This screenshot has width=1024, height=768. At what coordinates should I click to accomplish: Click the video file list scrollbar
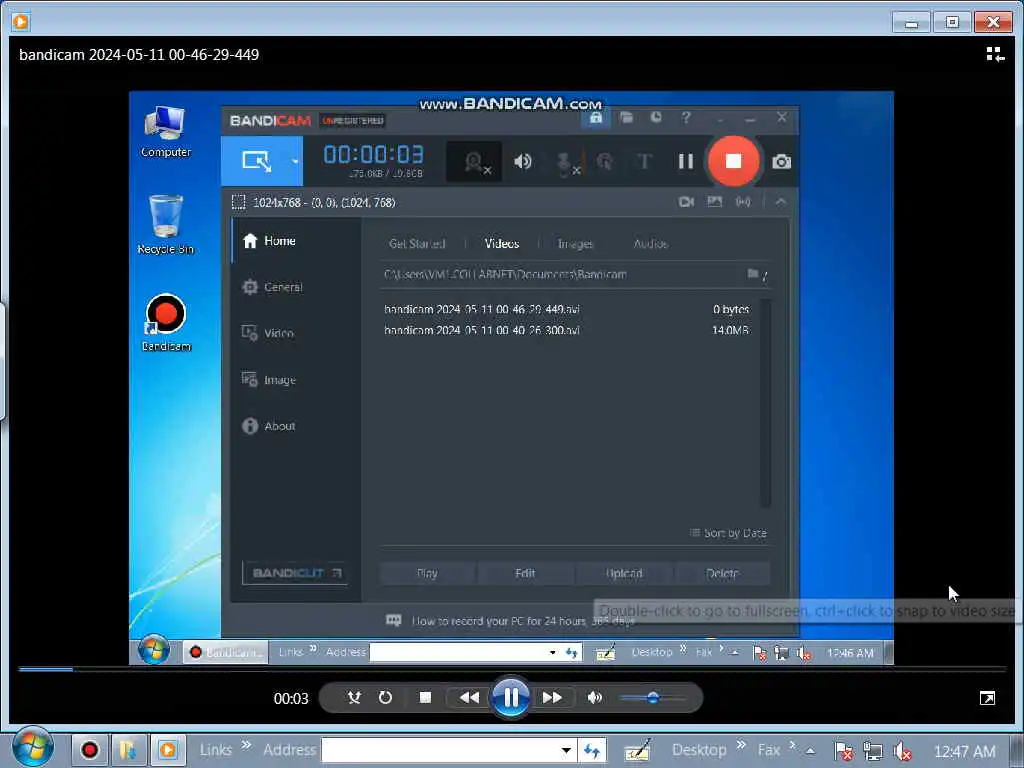[765, 402]
